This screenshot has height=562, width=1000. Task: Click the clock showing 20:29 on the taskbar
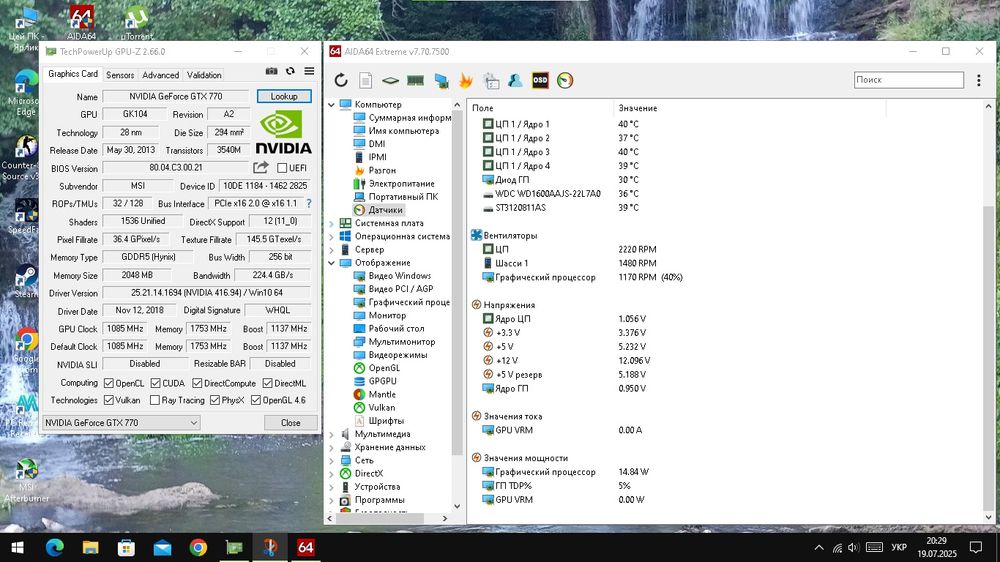936,541
